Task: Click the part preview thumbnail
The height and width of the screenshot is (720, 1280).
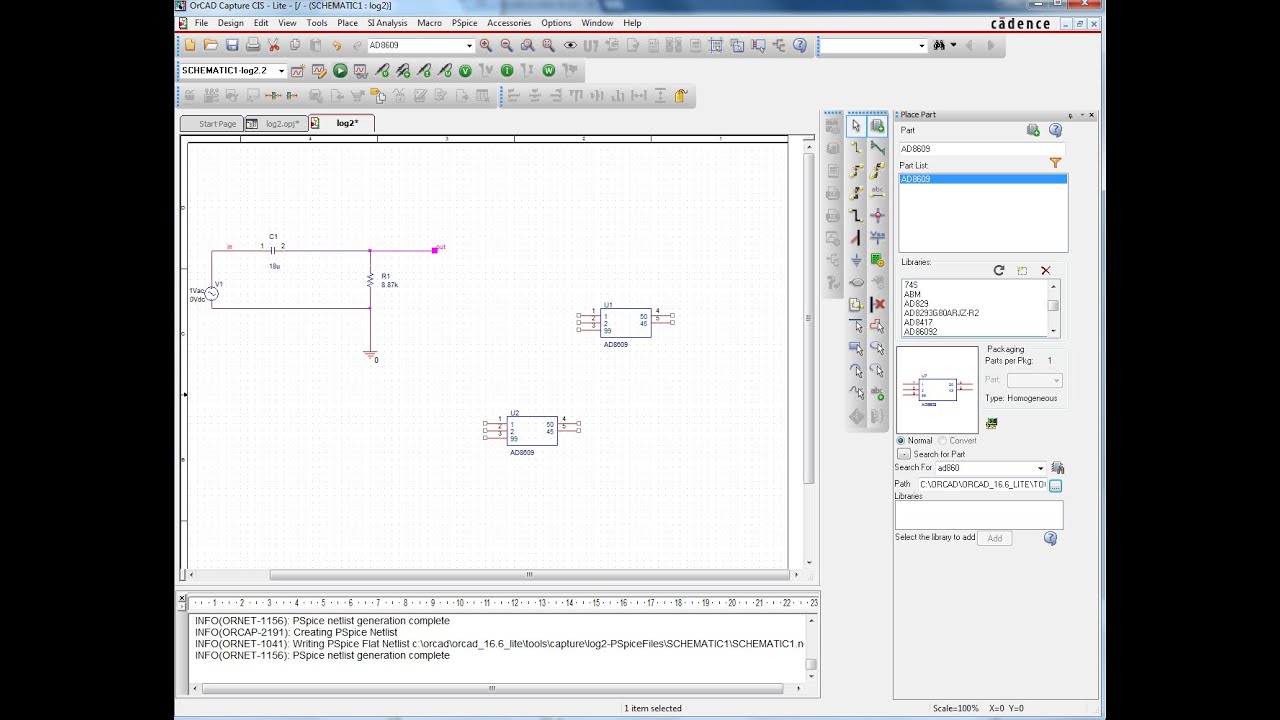Action: [937, 390]
